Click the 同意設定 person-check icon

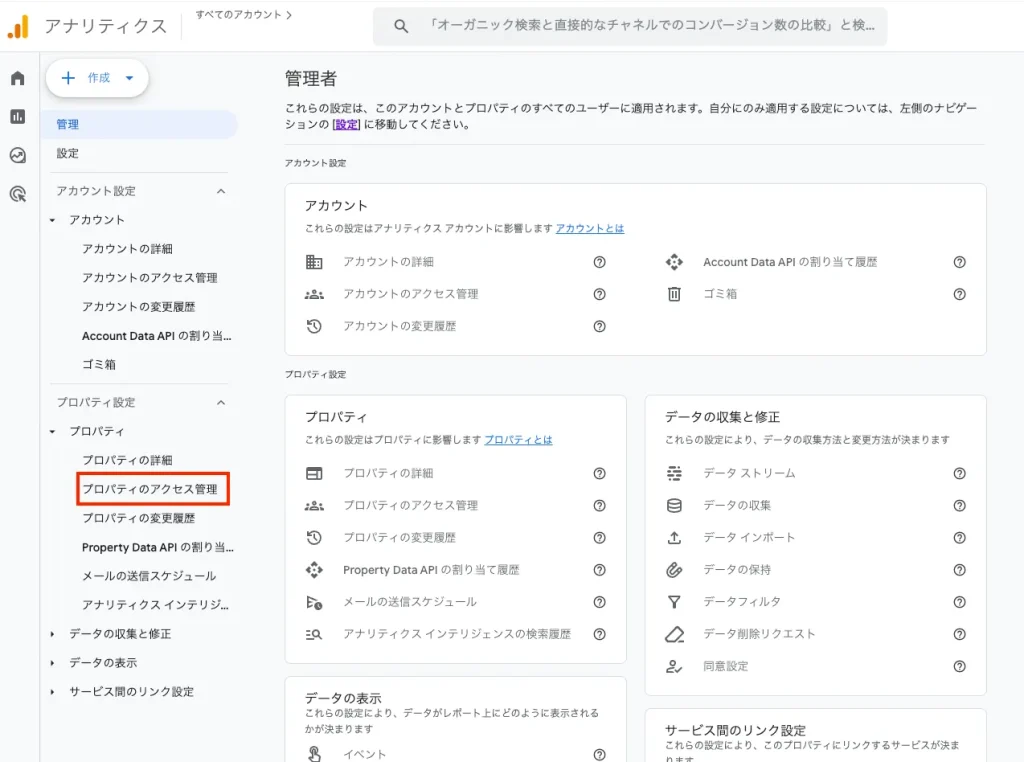tap(674, 667)
